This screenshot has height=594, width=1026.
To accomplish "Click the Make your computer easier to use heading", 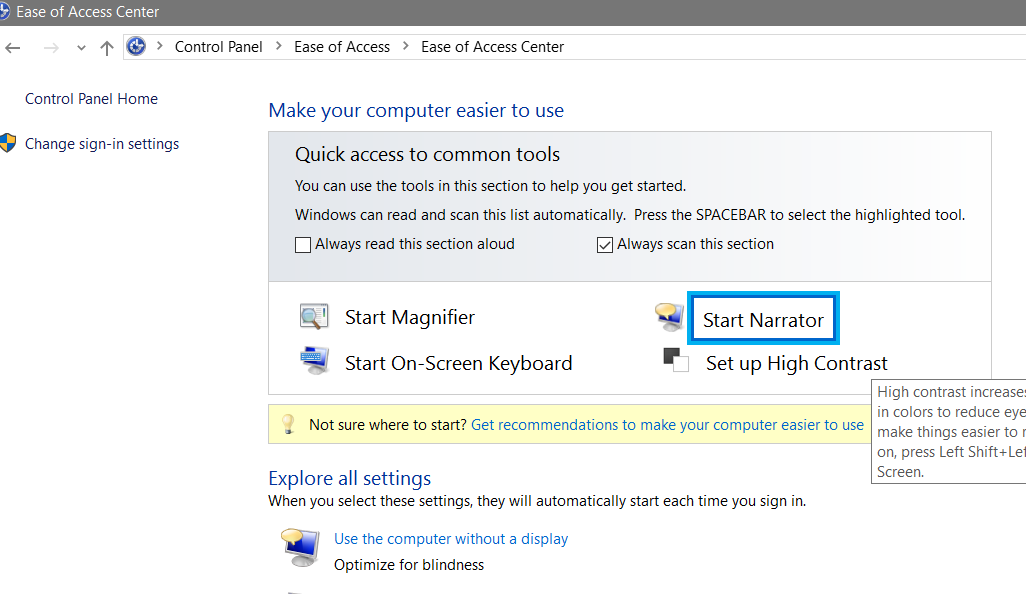I will [x=416, y=110].
